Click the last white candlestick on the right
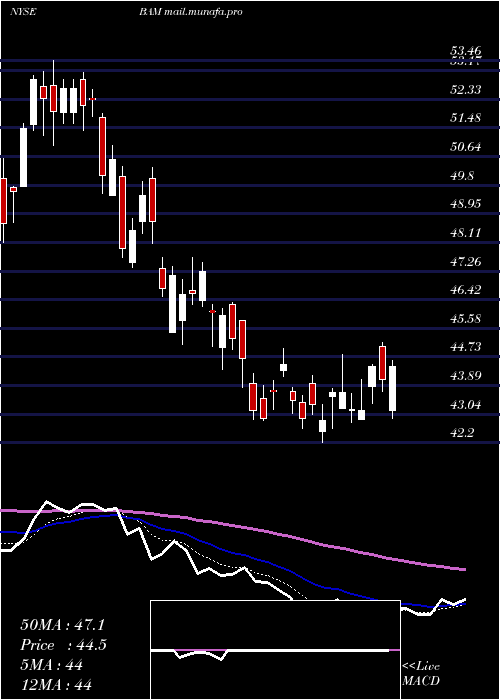 [392, 388]
